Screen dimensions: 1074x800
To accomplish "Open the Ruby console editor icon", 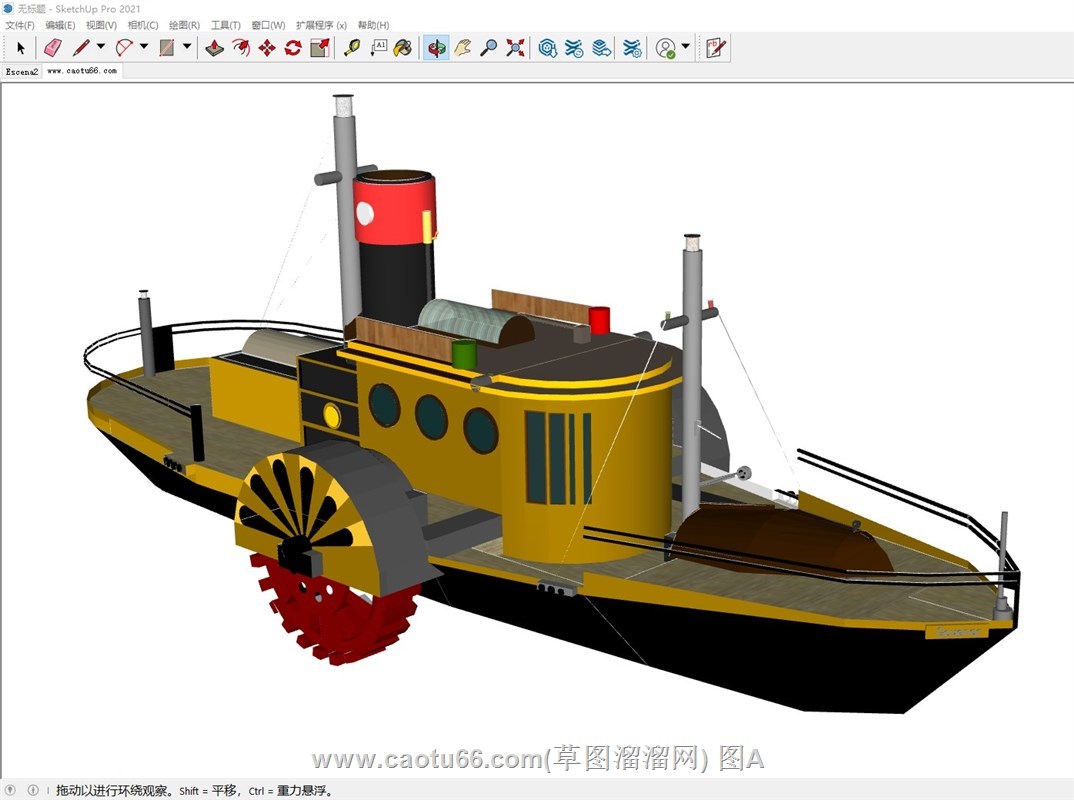I will (x=715, y=47).
